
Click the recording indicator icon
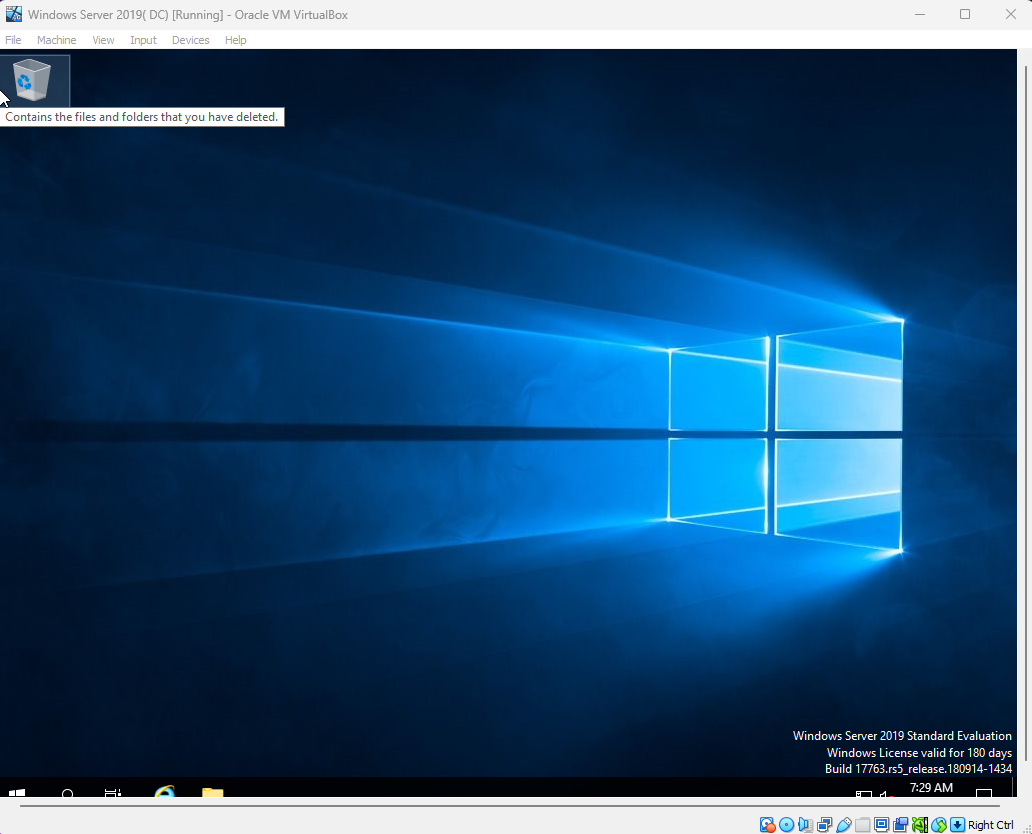[x=901, y=825]
